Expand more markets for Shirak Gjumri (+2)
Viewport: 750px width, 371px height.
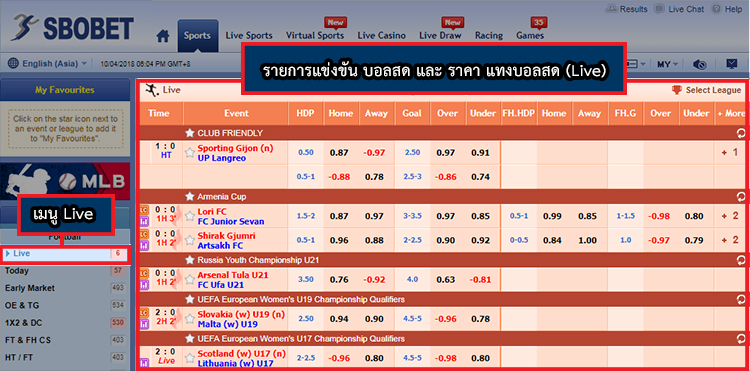[730, 240]
